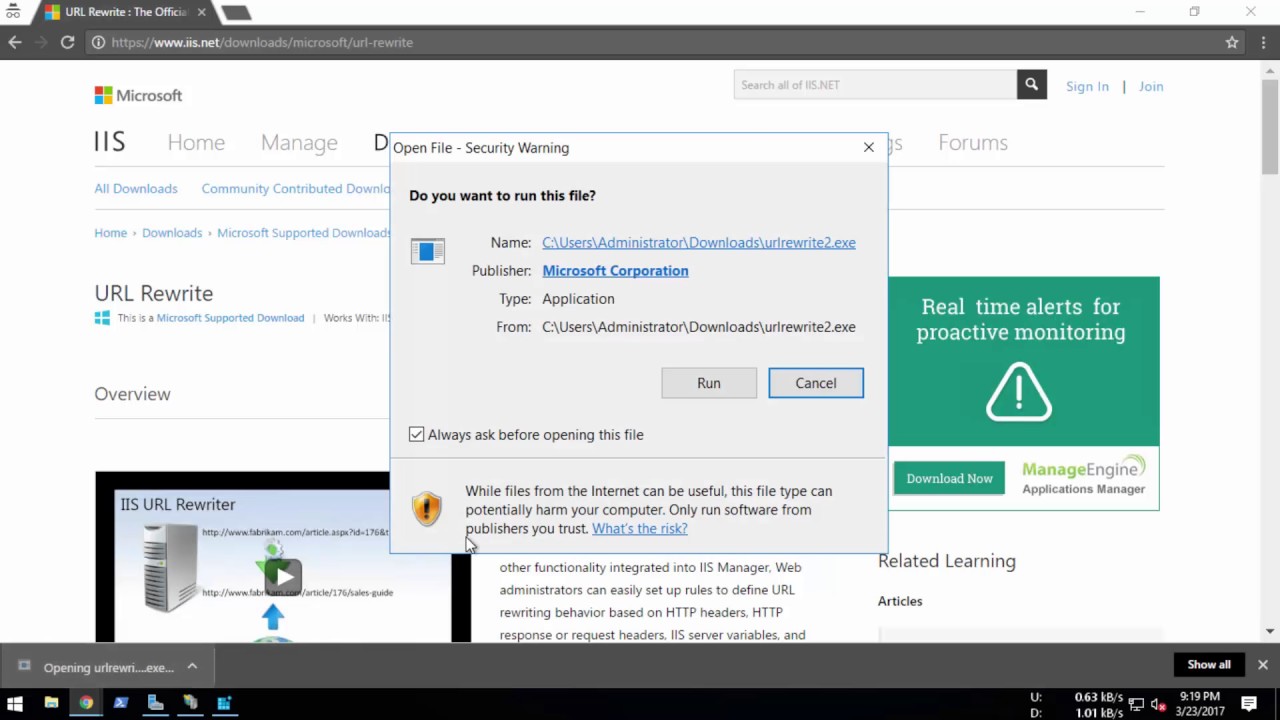Bookmark page using the star icon
The height and width of the screenshot is (720, 1280).
click(x=1232, y=42)
